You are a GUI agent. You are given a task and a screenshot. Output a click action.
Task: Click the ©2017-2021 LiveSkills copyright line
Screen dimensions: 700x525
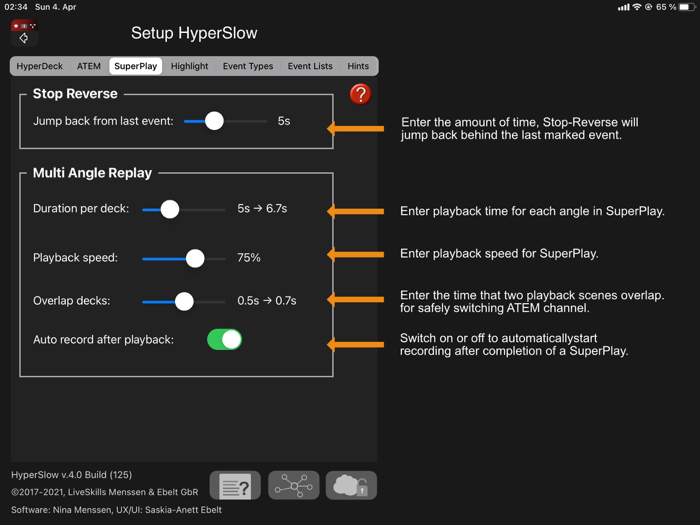(x=104, y=492)
